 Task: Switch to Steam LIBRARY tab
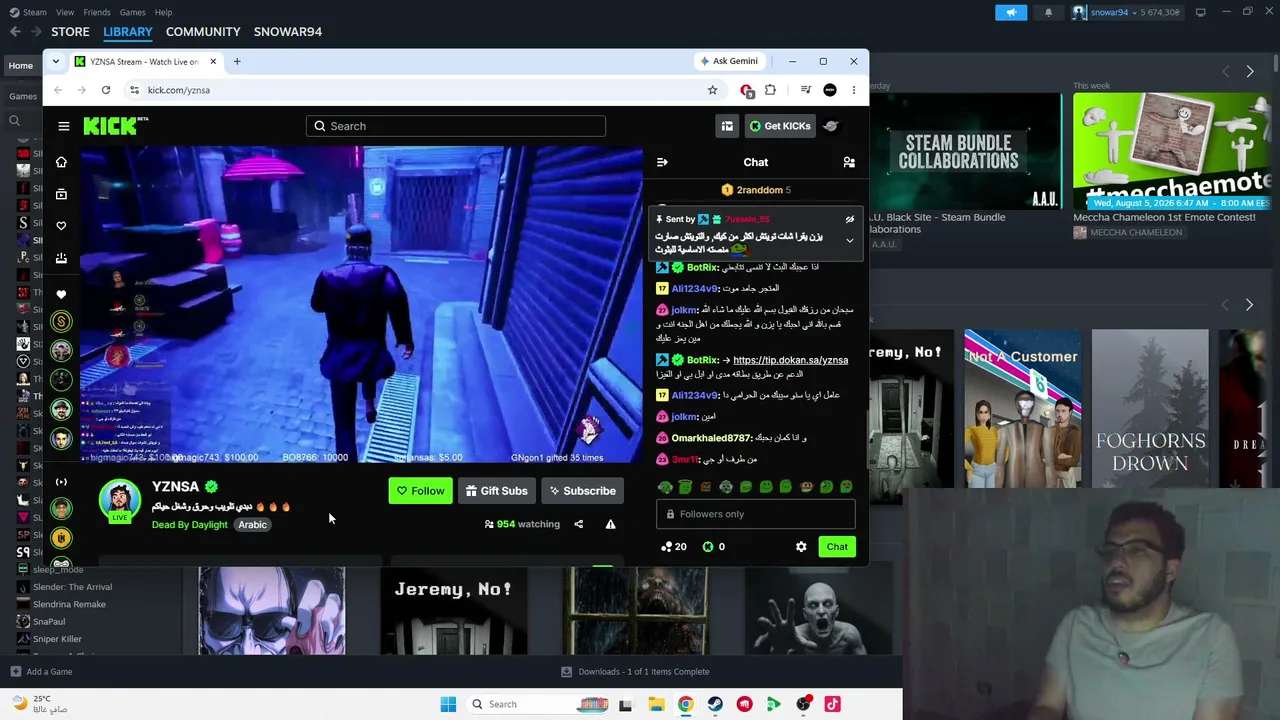click(x=128, y=32)
